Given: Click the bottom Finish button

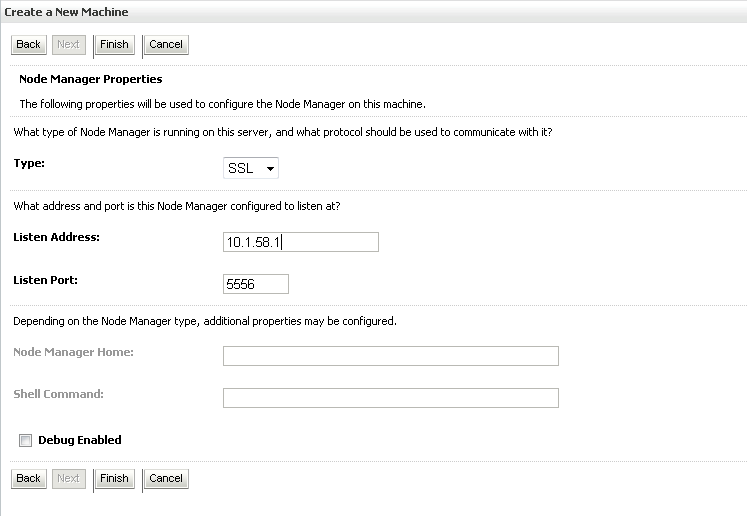Looking at the screenshot, I should tap(114, 478).
